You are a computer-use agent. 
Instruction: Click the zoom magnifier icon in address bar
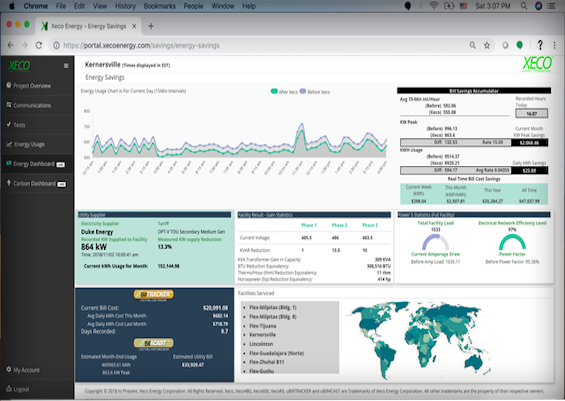pyautogui.click(x=472, y=45)
